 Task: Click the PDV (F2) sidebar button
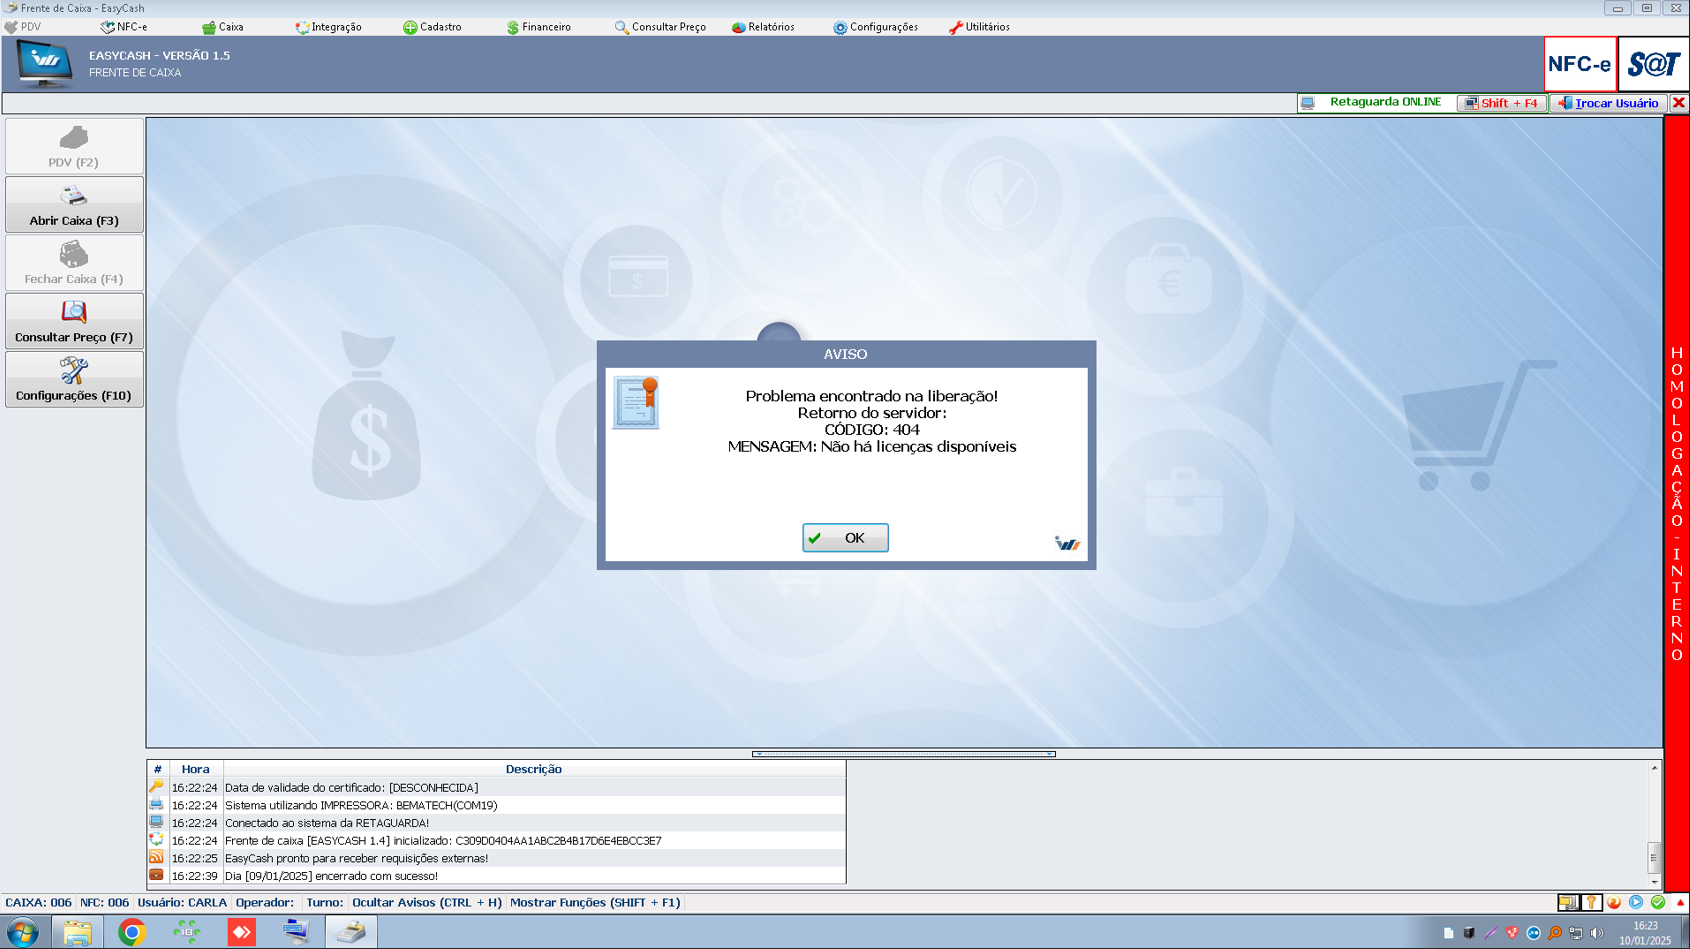click(74, 147)
